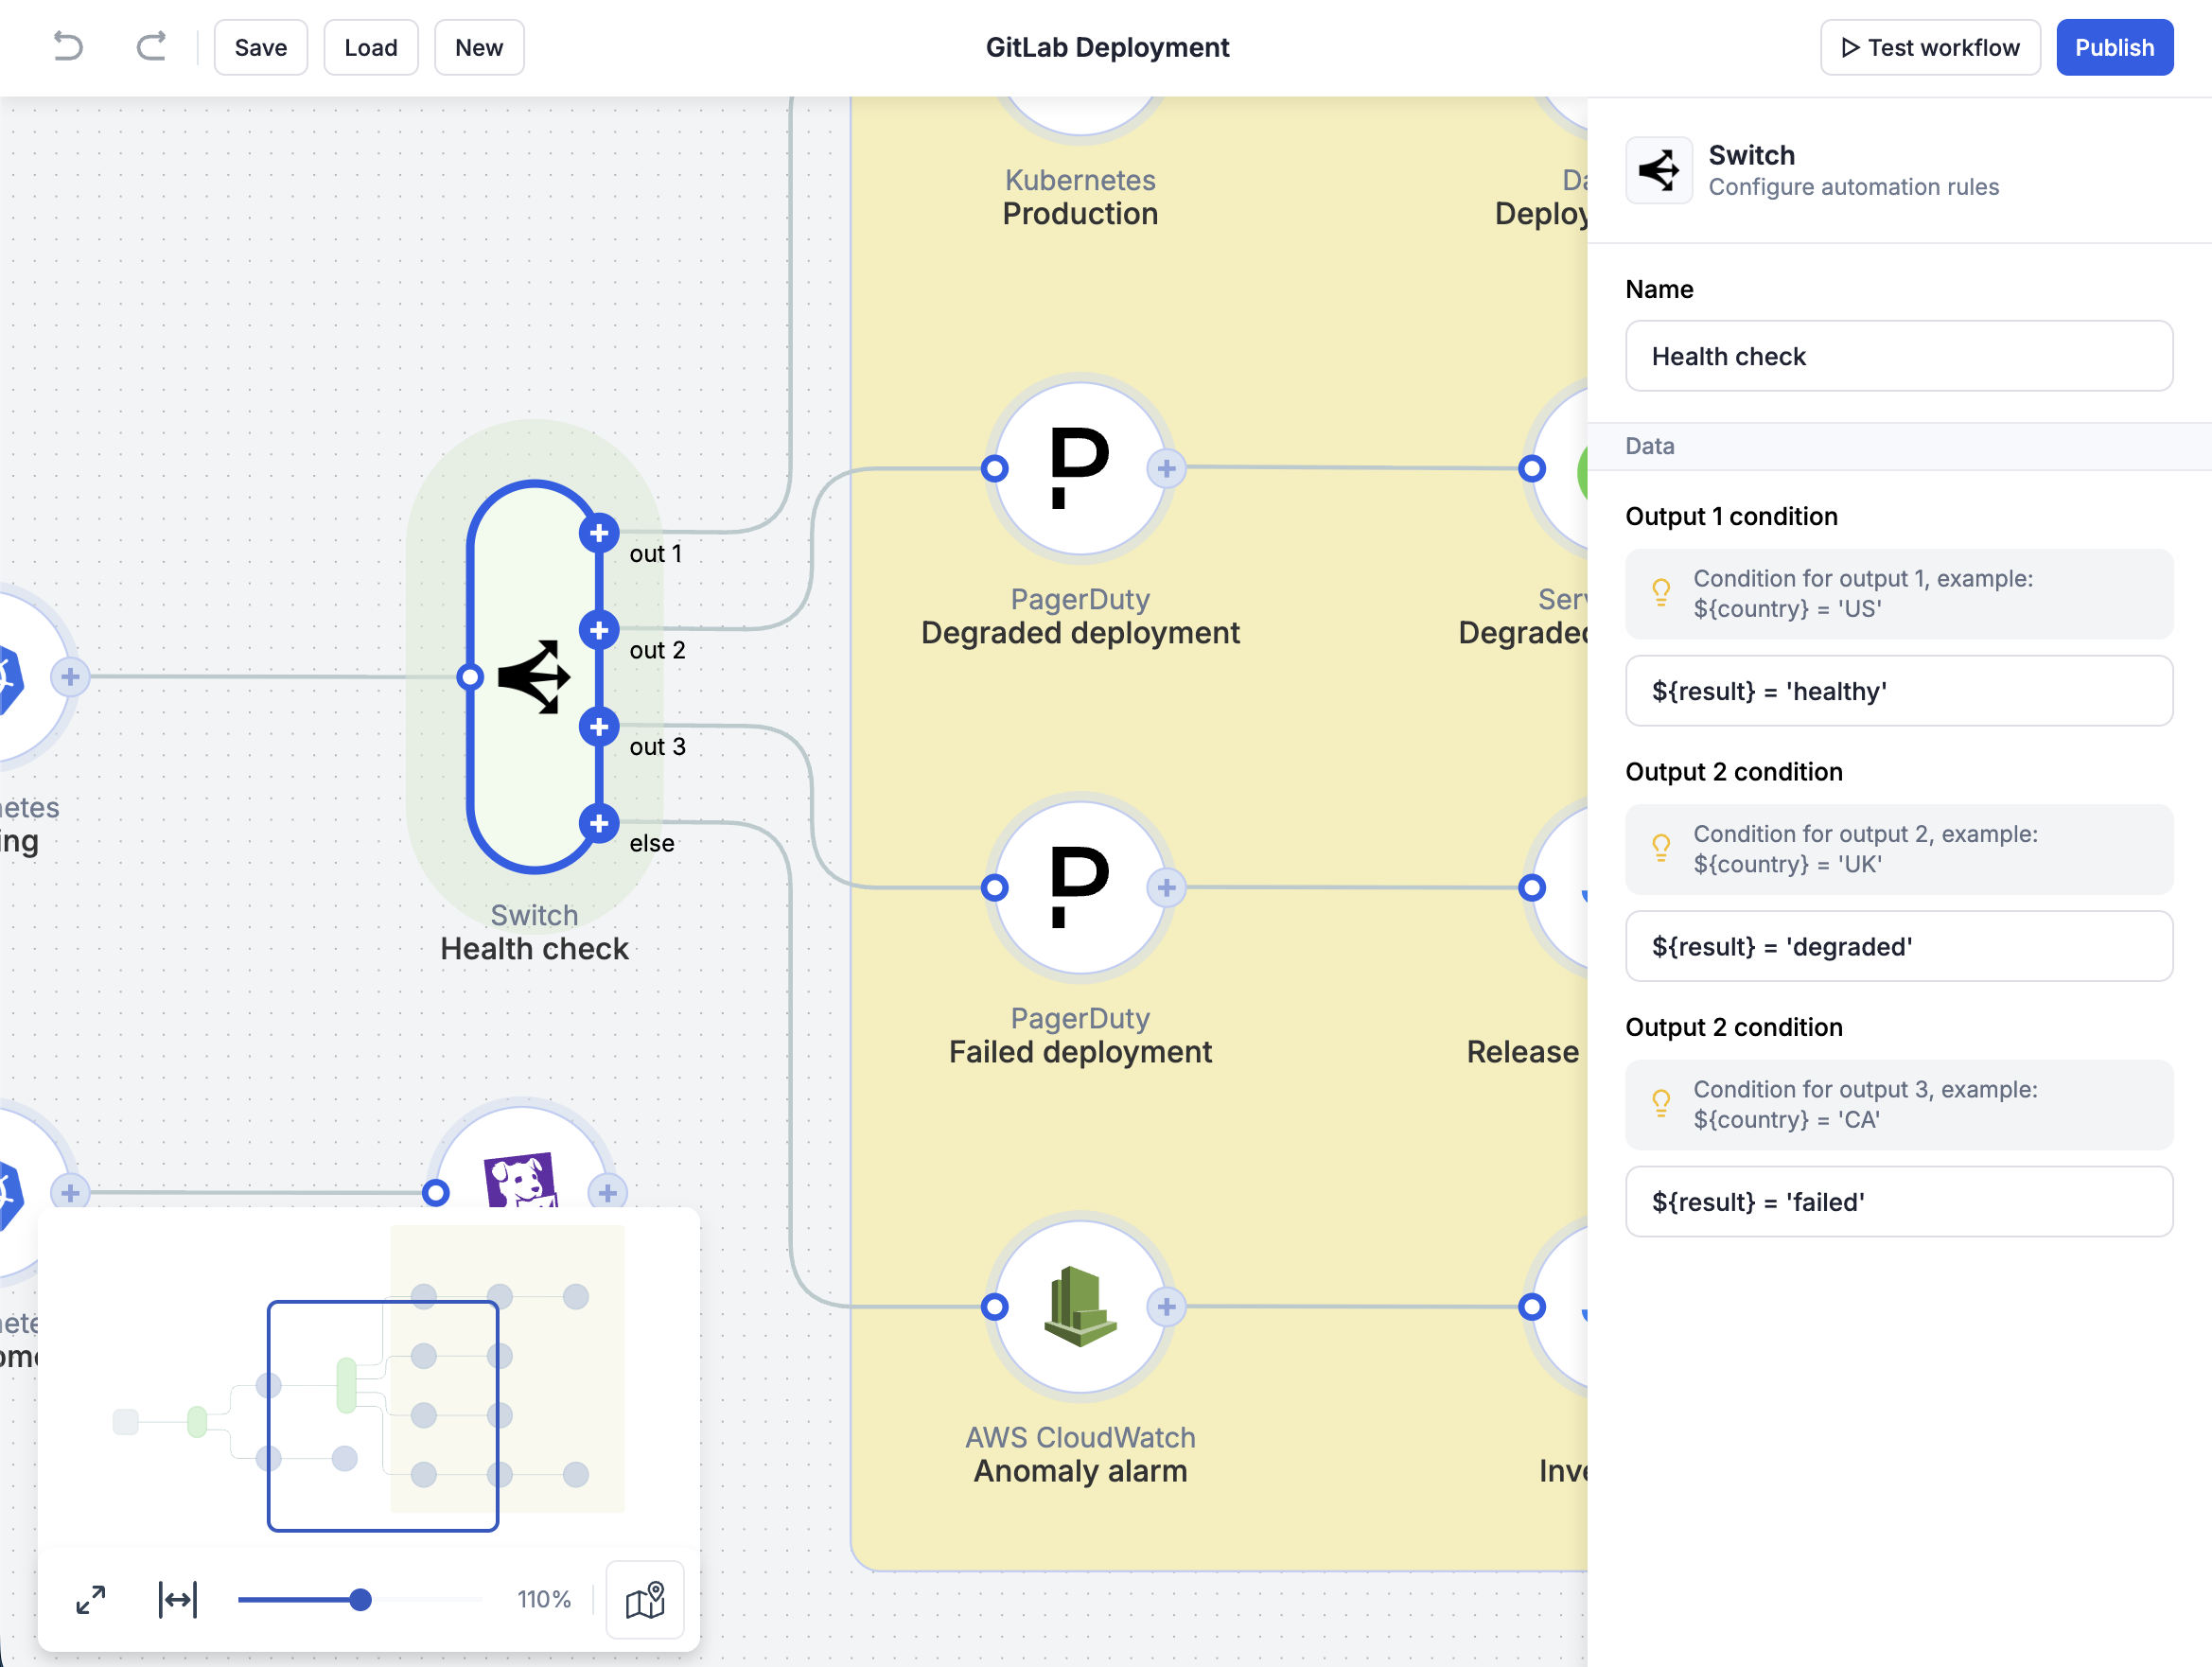Create a New workflow
The width and height of the screenshot is (2212, 1667).
479,47
